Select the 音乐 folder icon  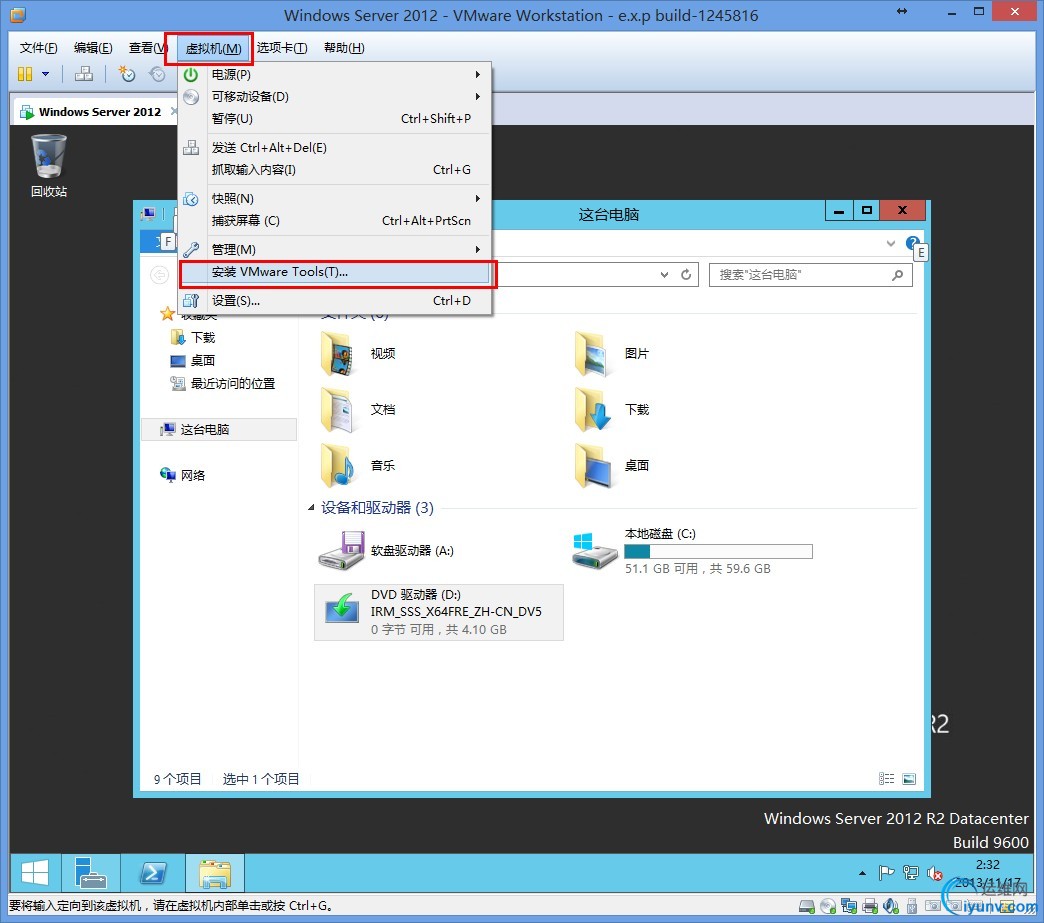pos(338,465)
